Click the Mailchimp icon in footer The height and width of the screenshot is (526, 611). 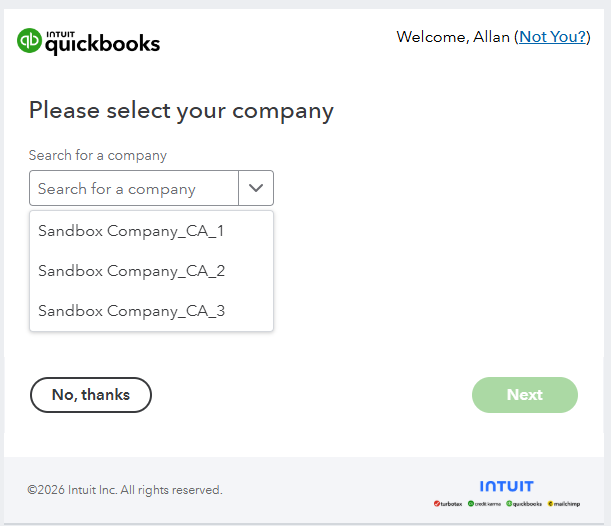coord(563,503)
